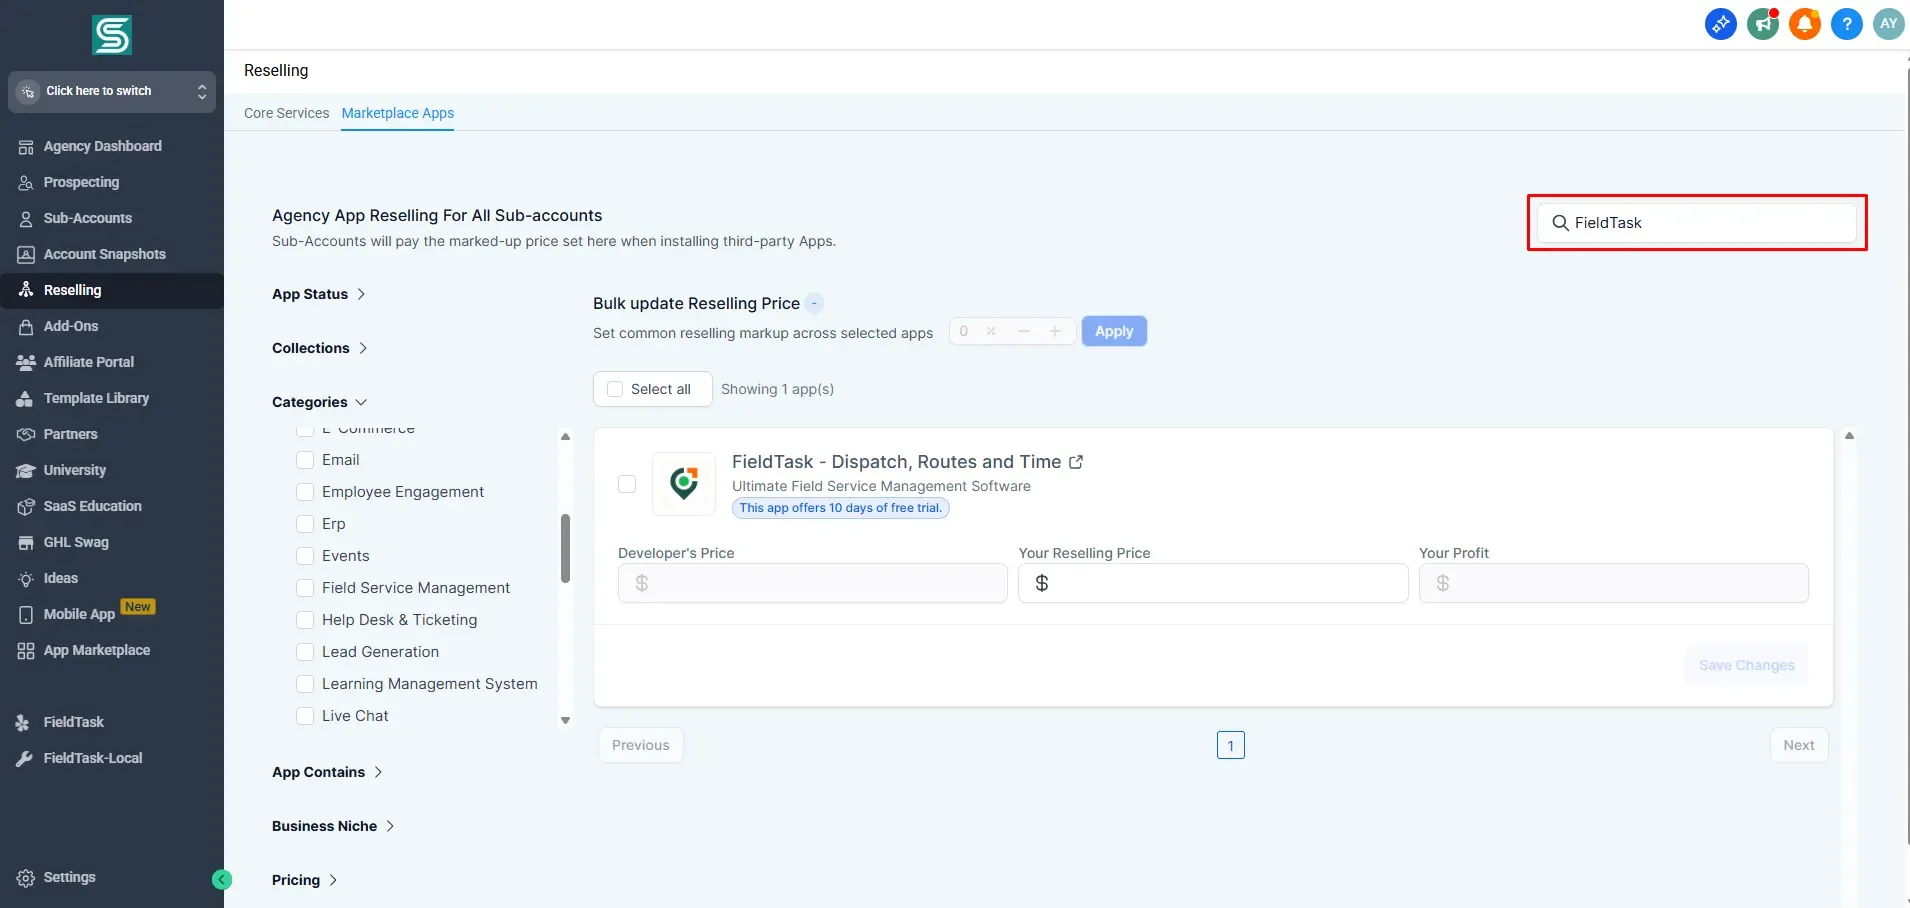Click the category list scrollbar thumb

click(x=566, y=548)
